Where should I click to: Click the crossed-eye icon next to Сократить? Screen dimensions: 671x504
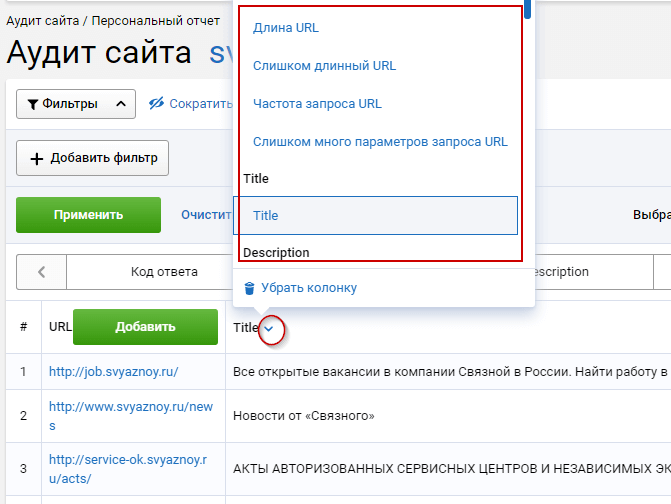156,103
